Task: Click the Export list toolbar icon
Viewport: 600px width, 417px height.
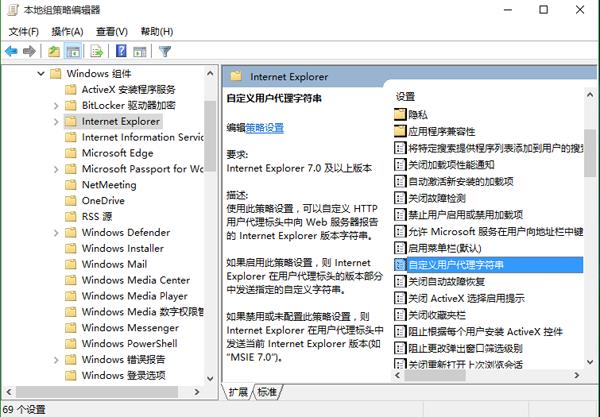Action: click(x=96, y=51)
